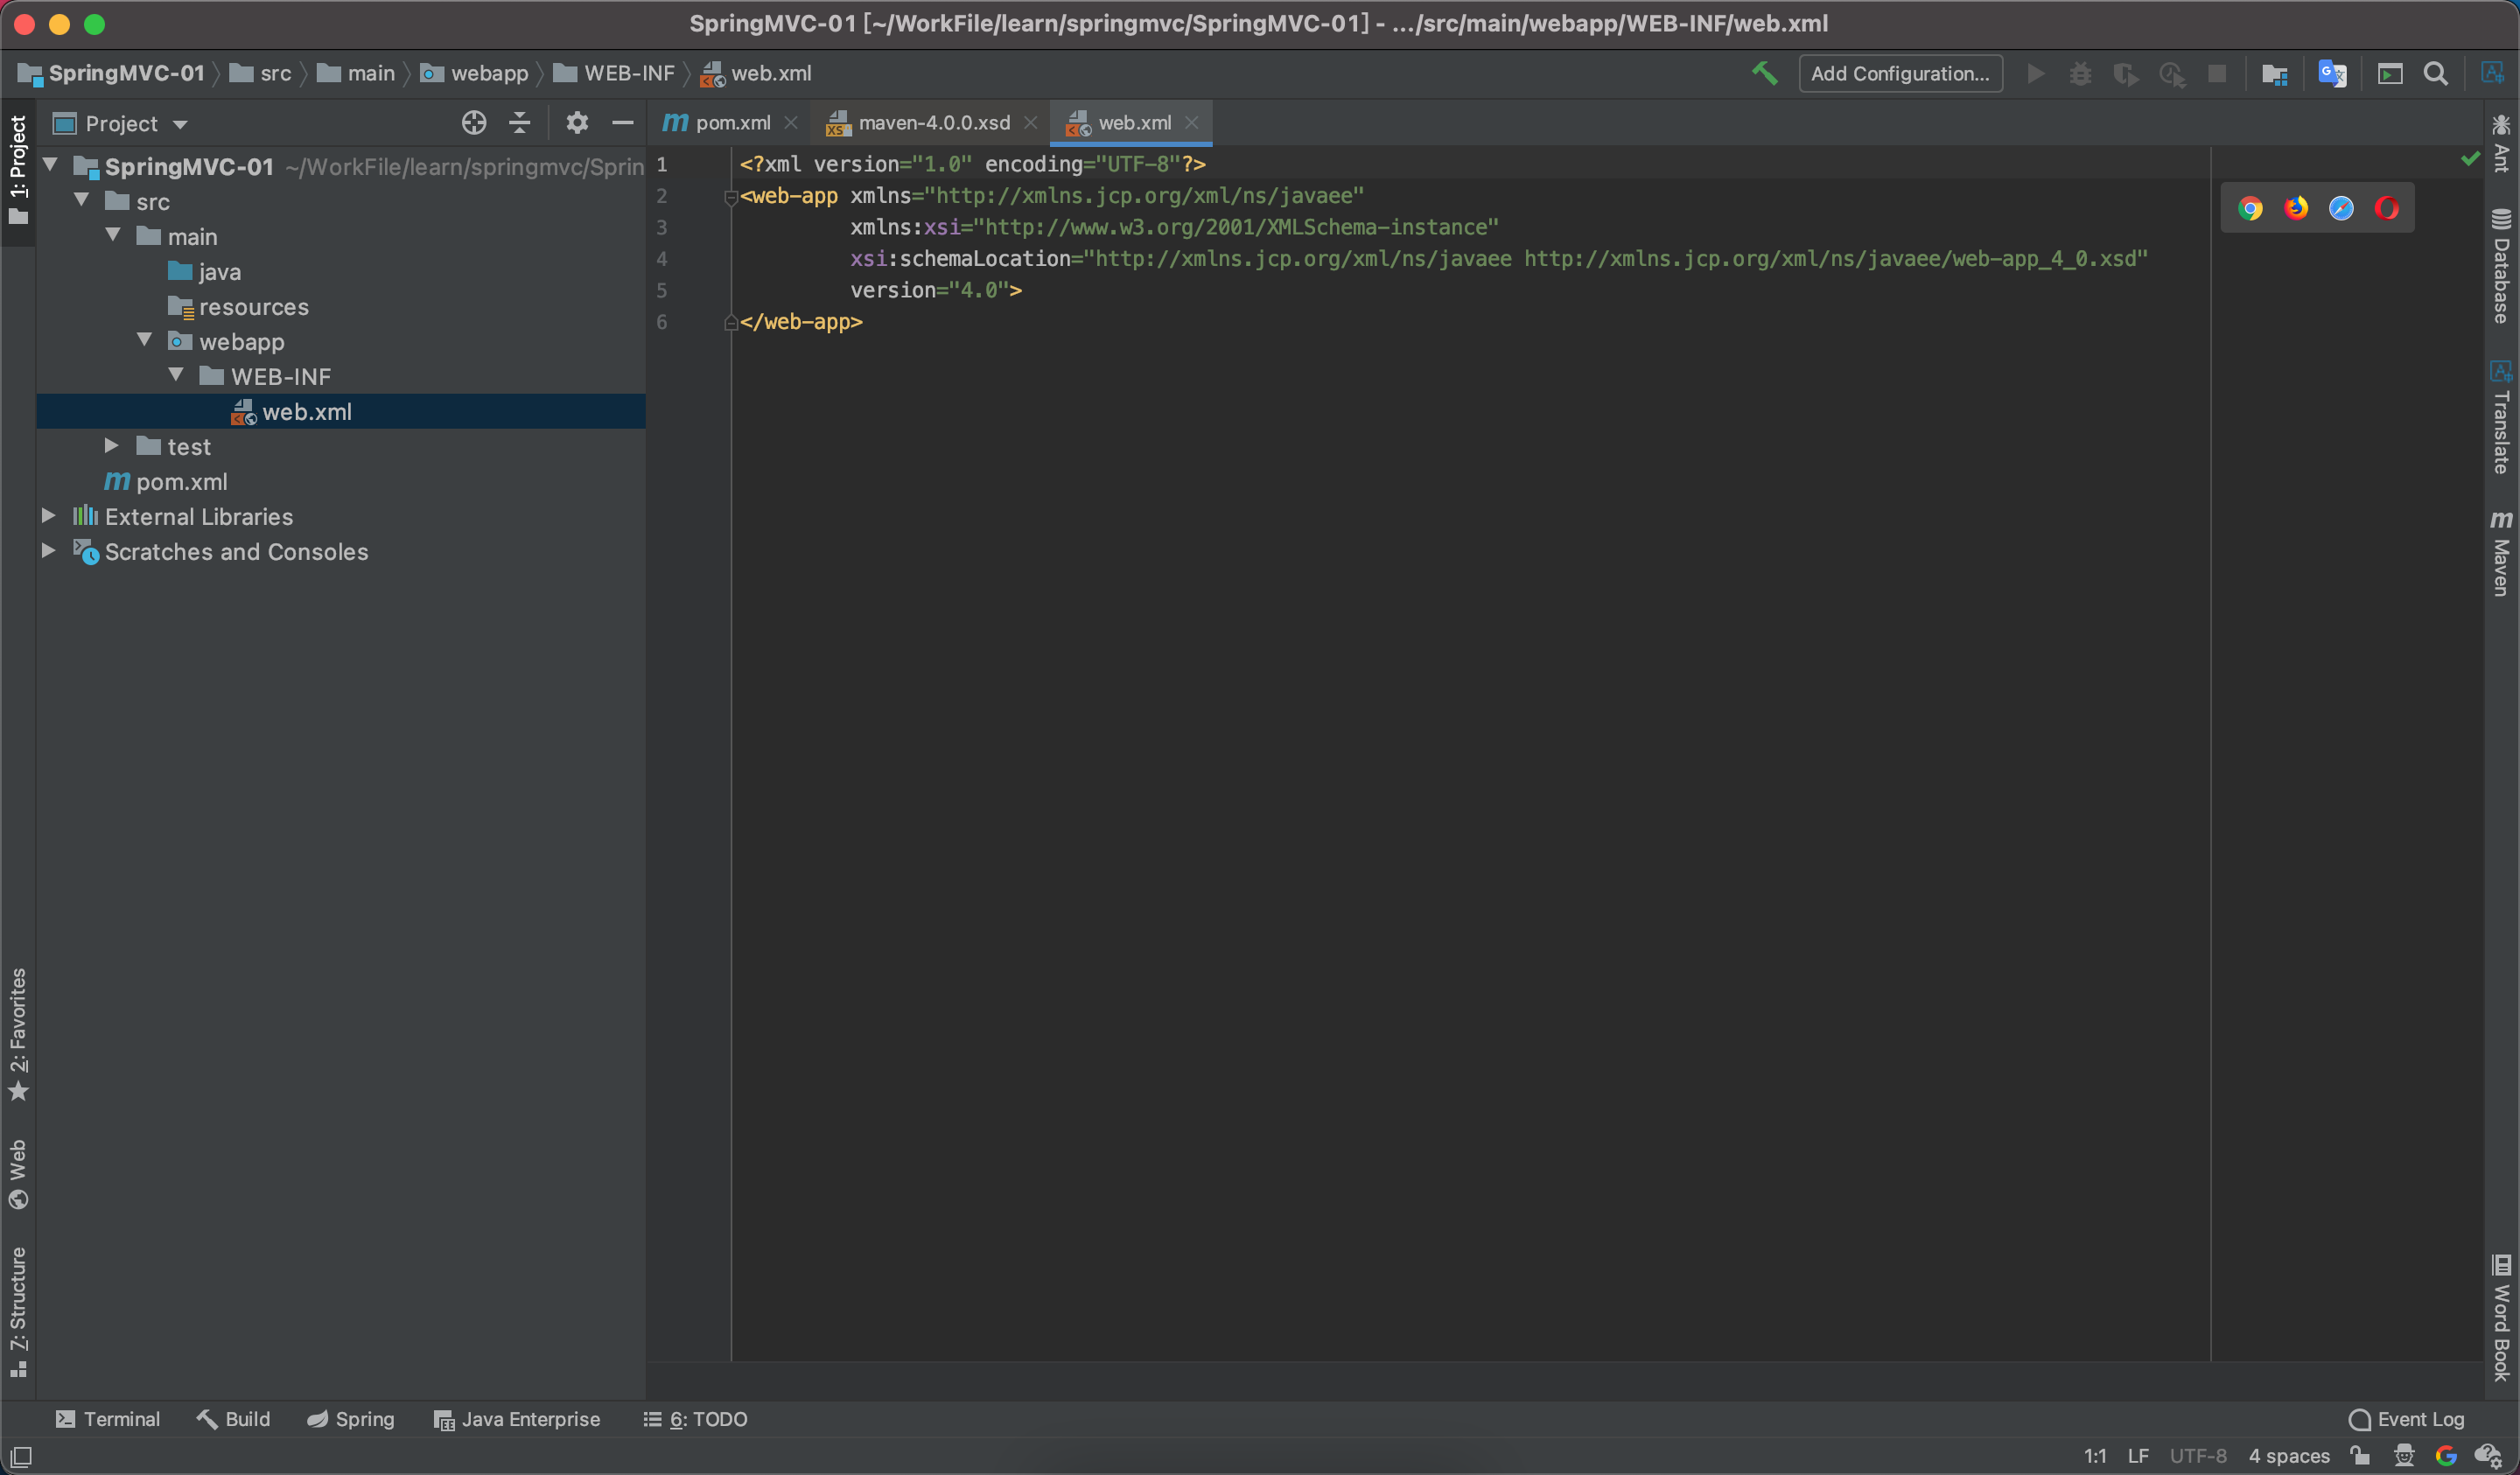2520x1475 pixels.
Task: Toggle the Maven tool window
Action: [x=2501, y=553]
